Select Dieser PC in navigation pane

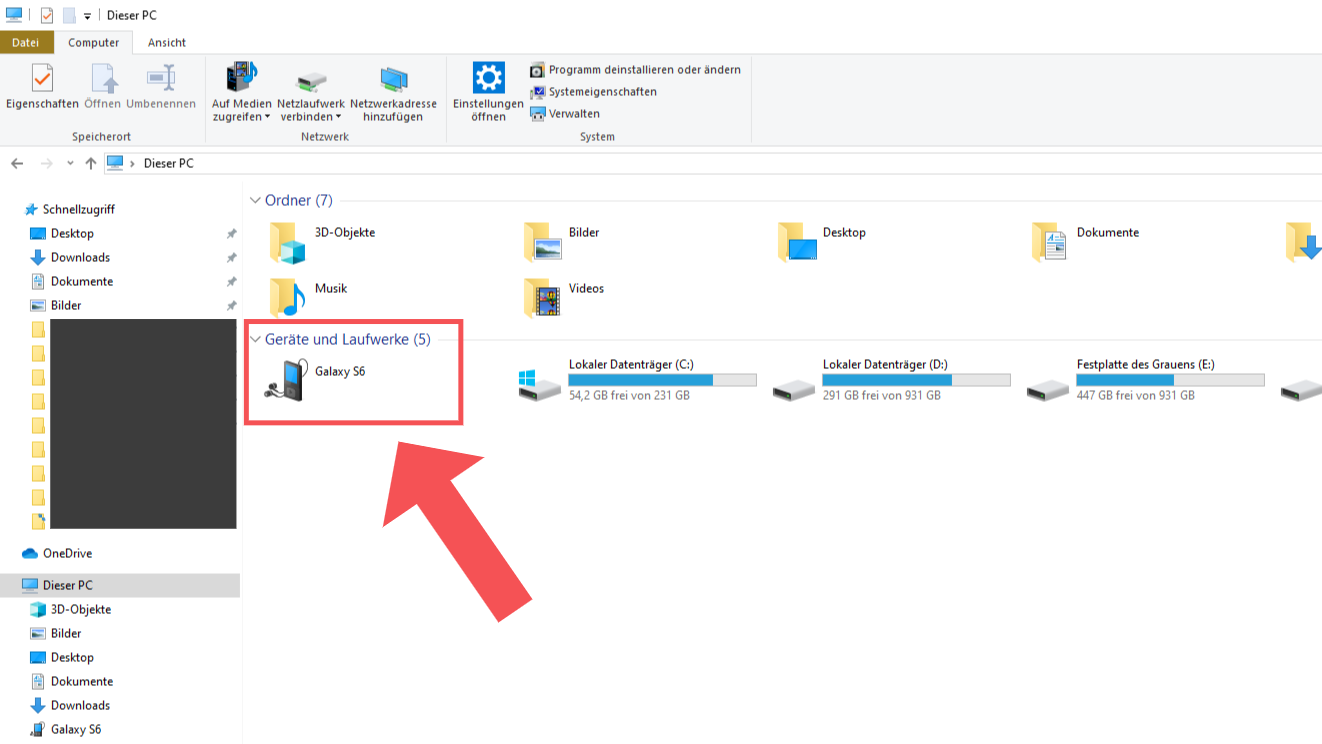[x=120, y=585]
